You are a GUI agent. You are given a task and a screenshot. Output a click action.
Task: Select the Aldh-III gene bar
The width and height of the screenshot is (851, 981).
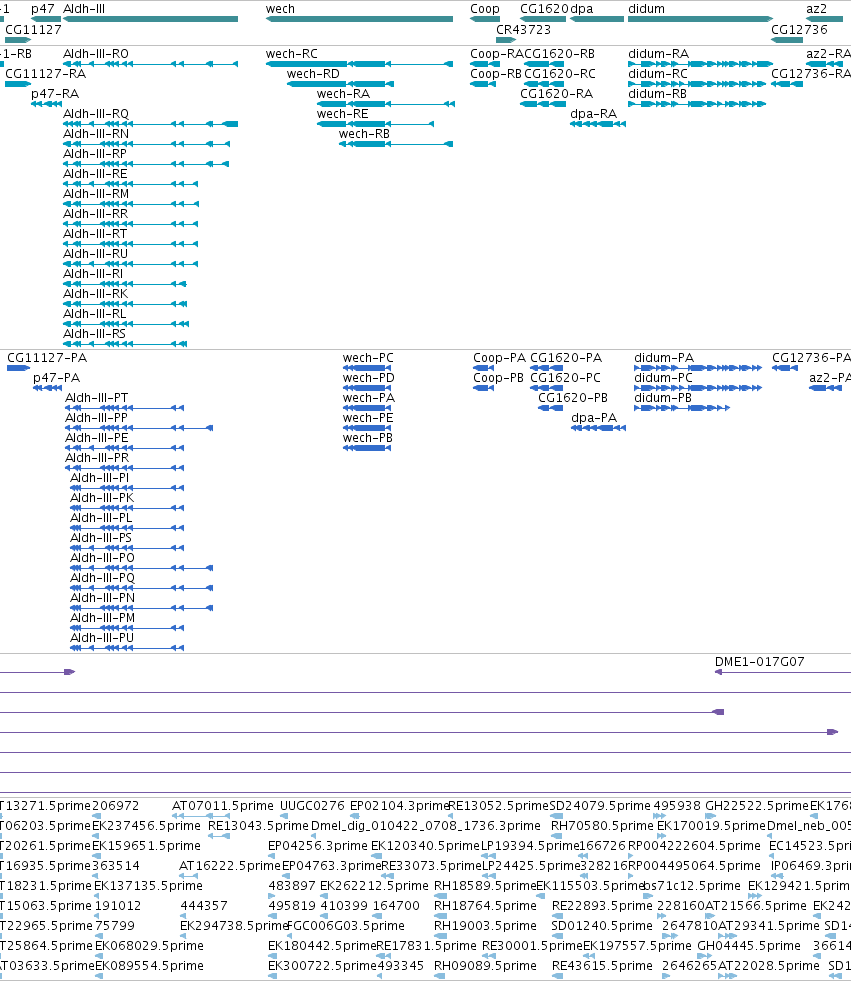(150, 19)
